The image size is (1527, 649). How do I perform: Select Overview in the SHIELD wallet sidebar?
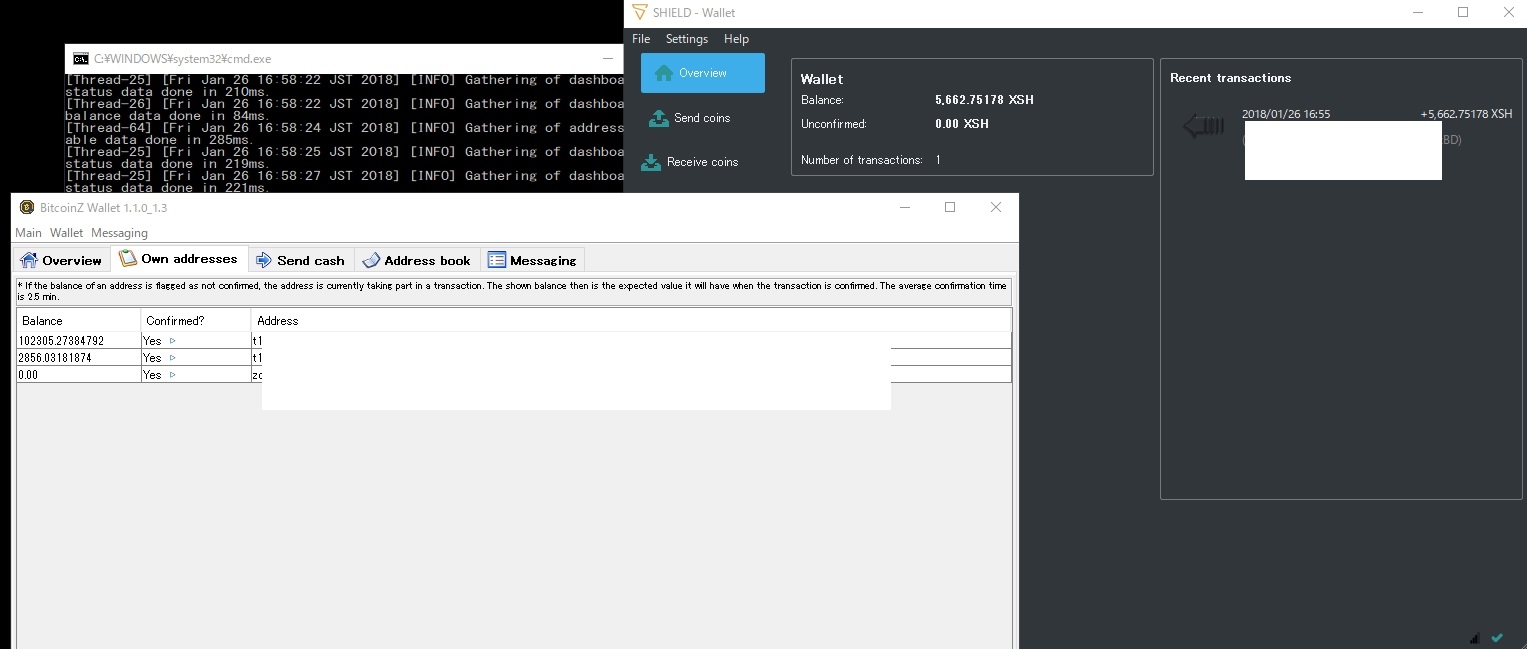click(x=703, y=73)
